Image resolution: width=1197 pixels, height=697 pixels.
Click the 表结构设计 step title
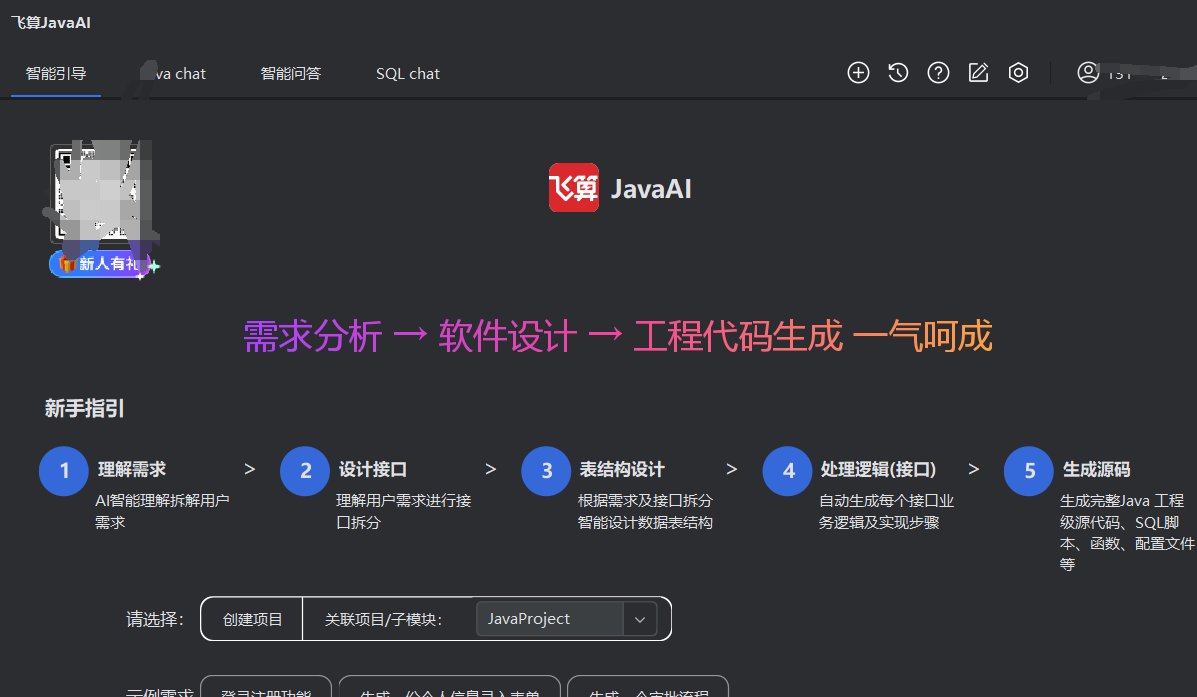pyautogui.click(x=621, y=470)
